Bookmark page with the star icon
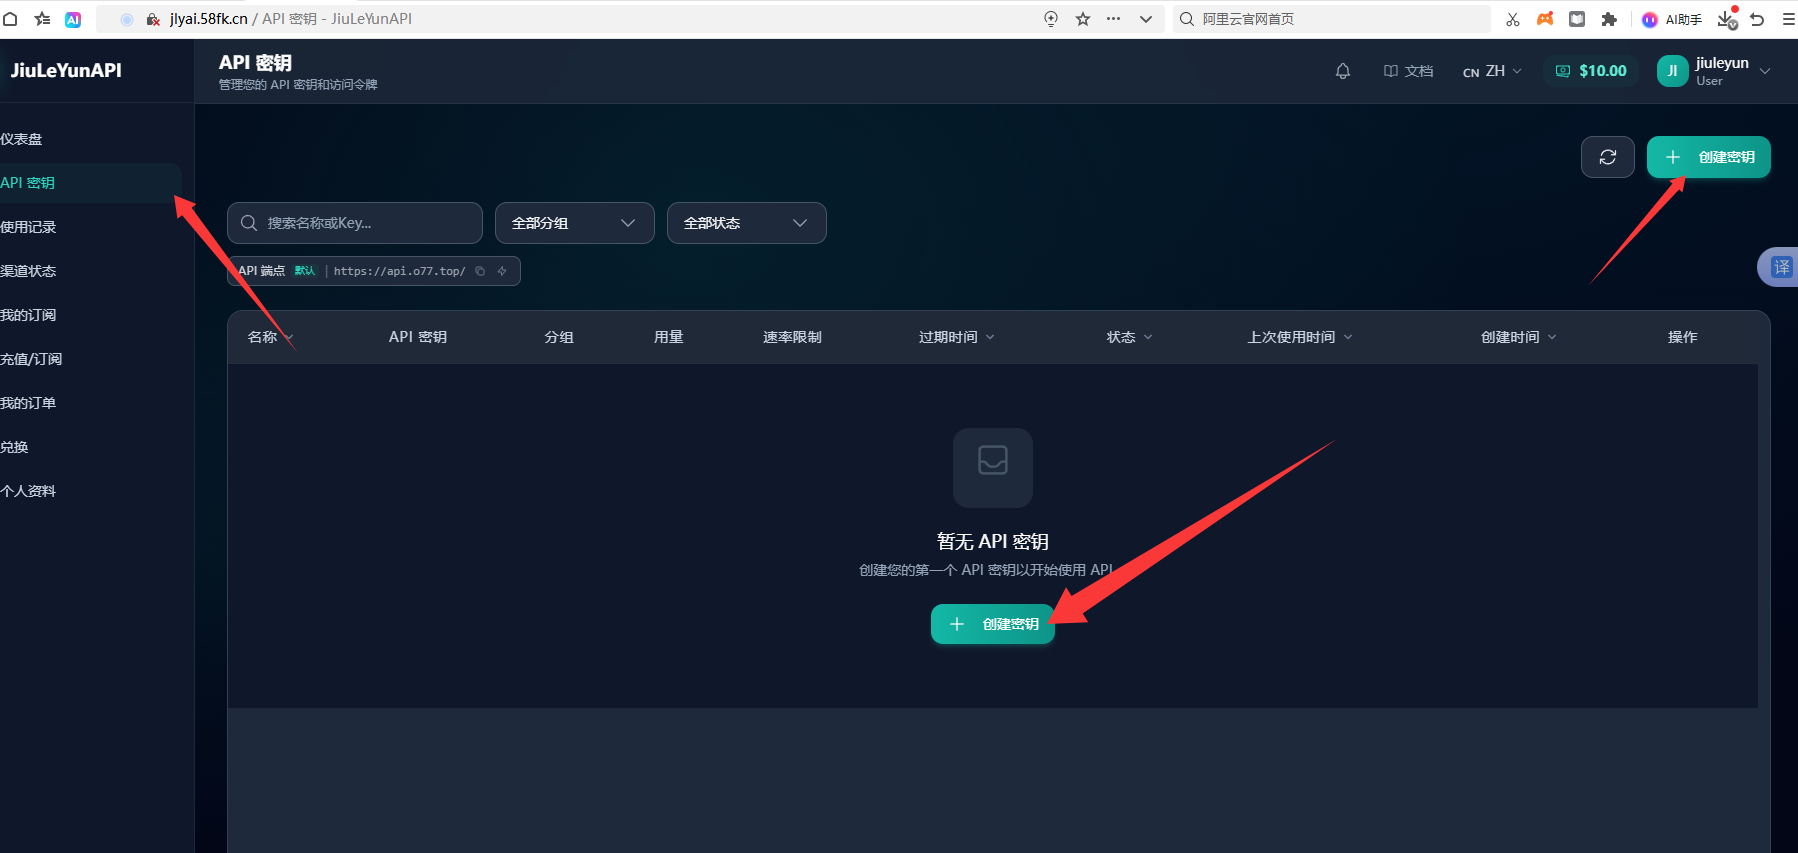The image size is (1798, 853). tap(1083, 19)
